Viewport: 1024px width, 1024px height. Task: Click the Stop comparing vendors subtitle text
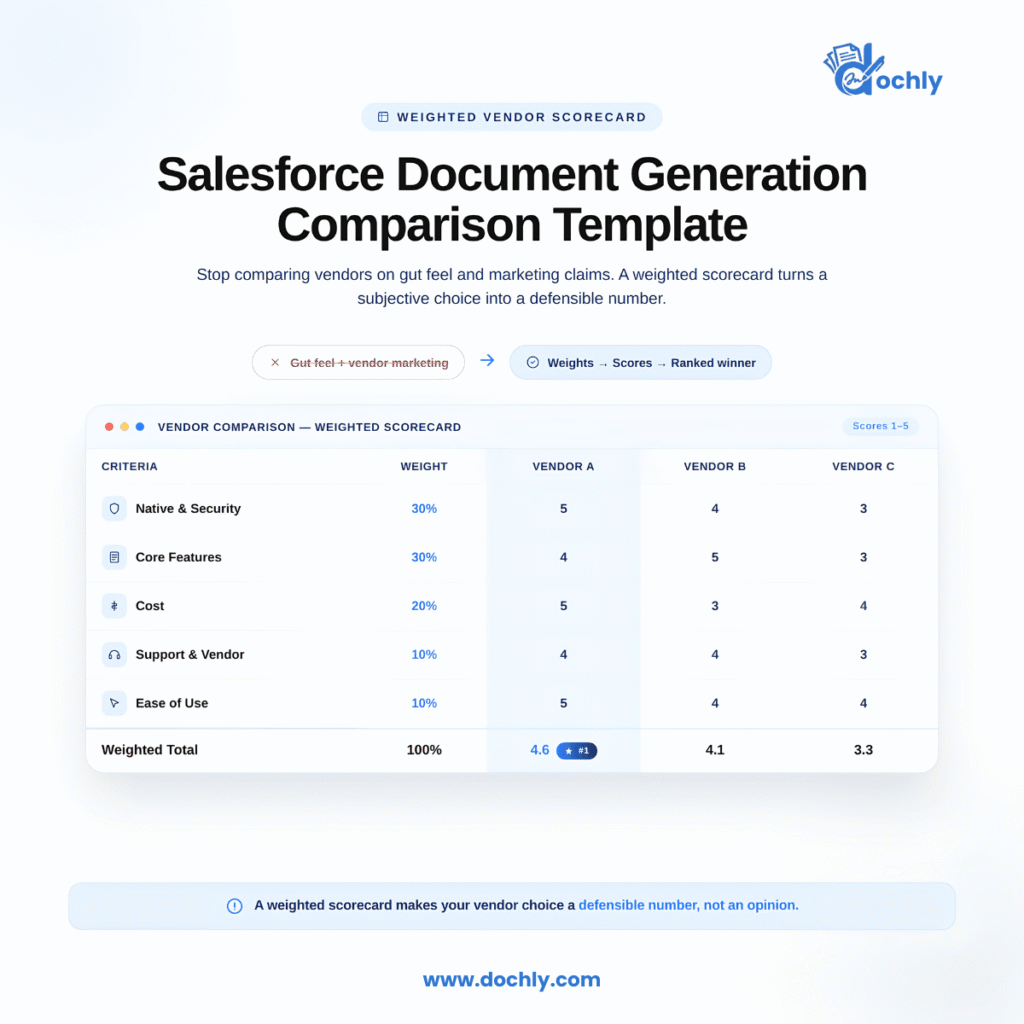pos(512,287)
